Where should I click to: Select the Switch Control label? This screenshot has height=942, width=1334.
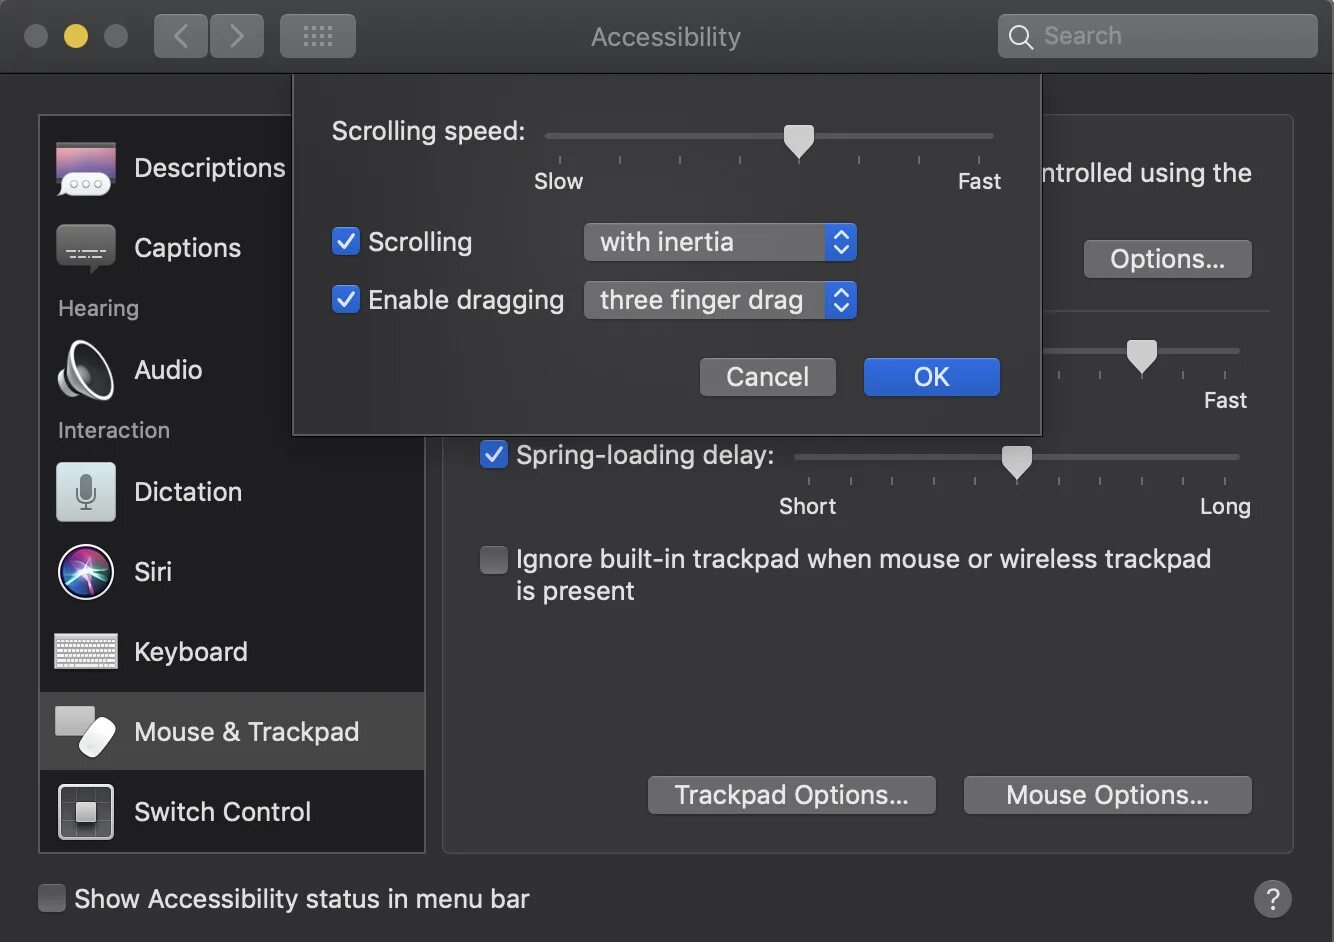coord(223,812)
